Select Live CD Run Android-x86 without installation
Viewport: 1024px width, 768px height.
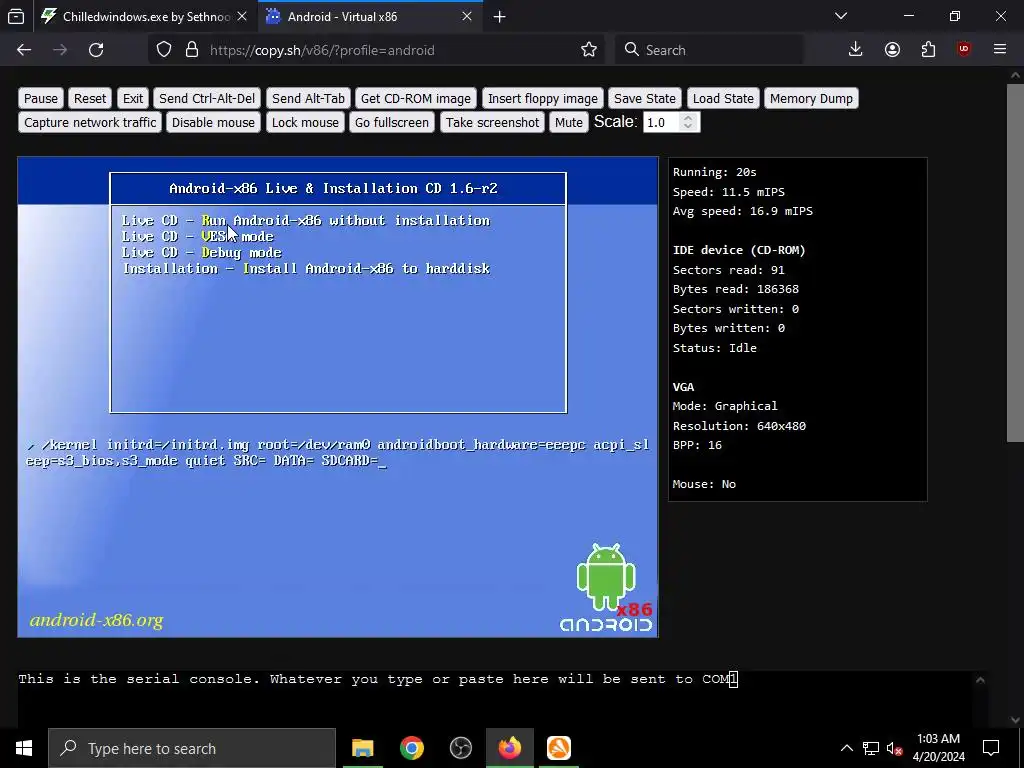[x=306, y=221]
